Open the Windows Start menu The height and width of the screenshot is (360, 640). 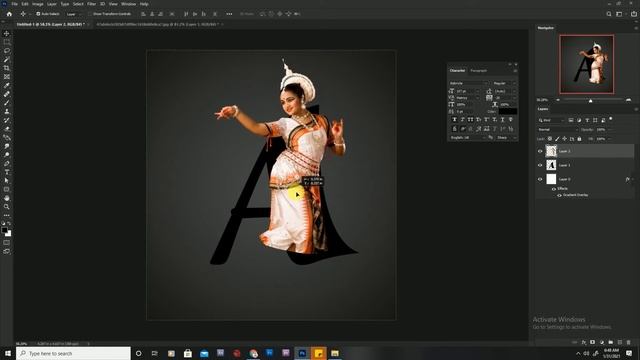pyautogui.click(x=8, y=353)
